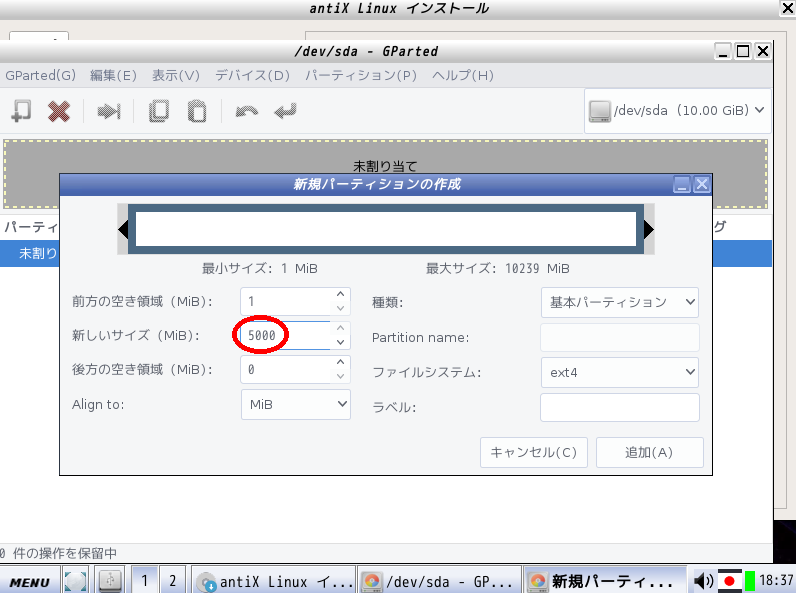This screenshot has height=593, width=796.
Task: Click the white partition area in the resize bar
Action: point(386,229)
